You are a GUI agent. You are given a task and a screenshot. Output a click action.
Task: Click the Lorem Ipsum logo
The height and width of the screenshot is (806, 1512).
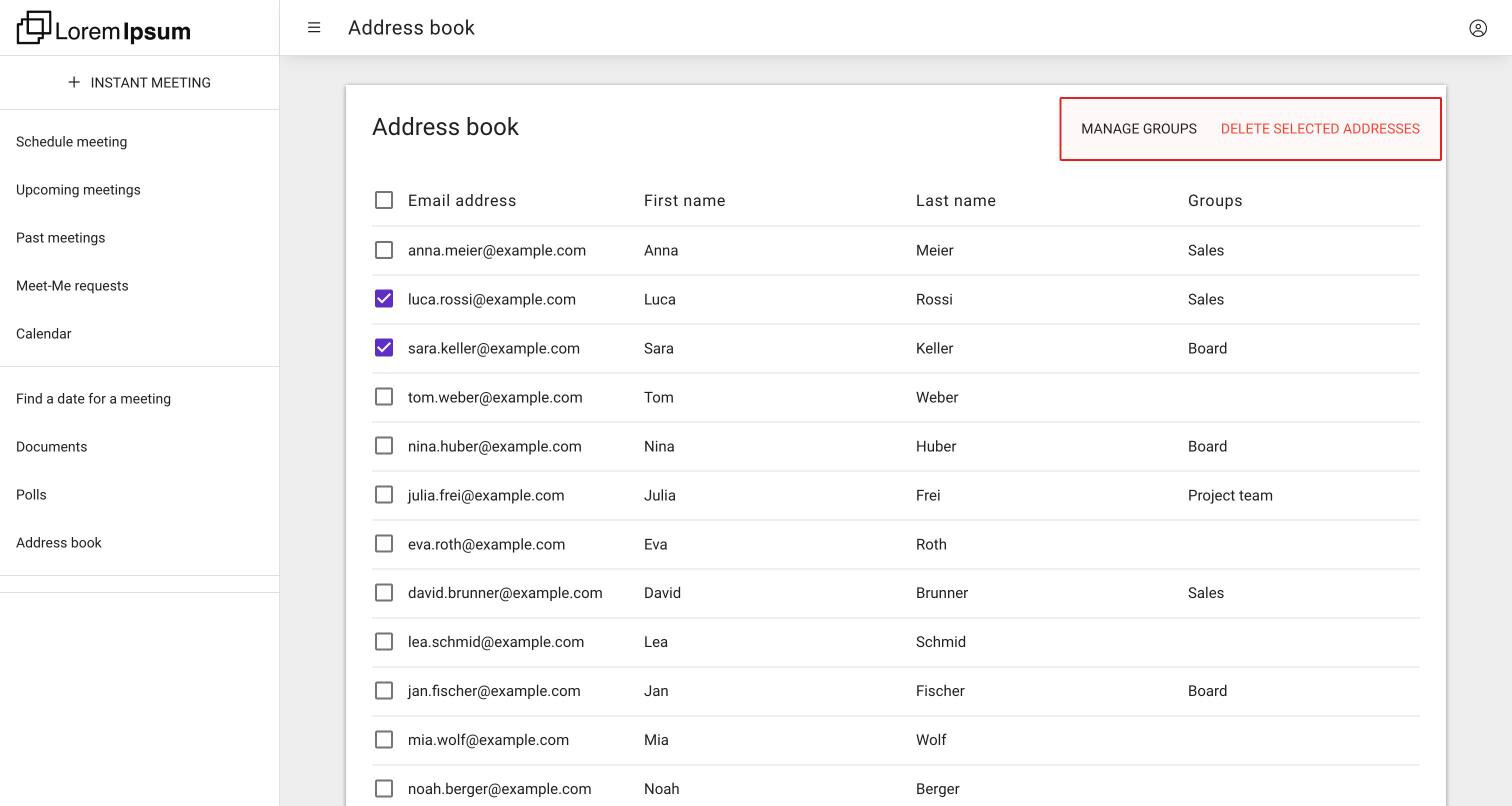click(104, 28)
